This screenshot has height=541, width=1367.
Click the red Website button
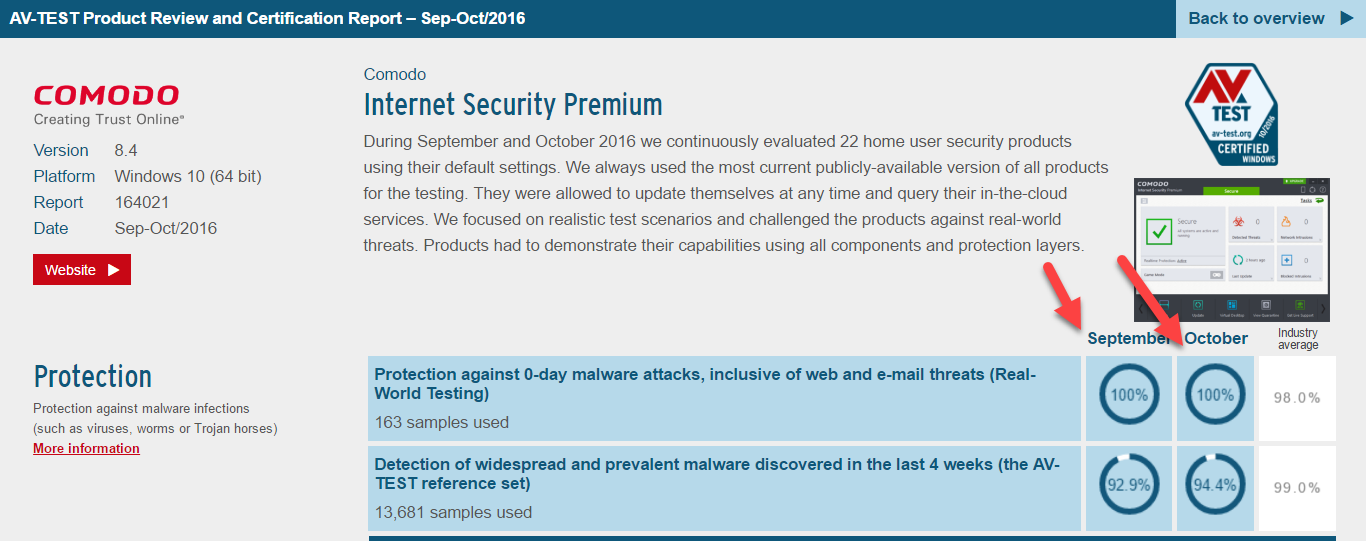82,270
